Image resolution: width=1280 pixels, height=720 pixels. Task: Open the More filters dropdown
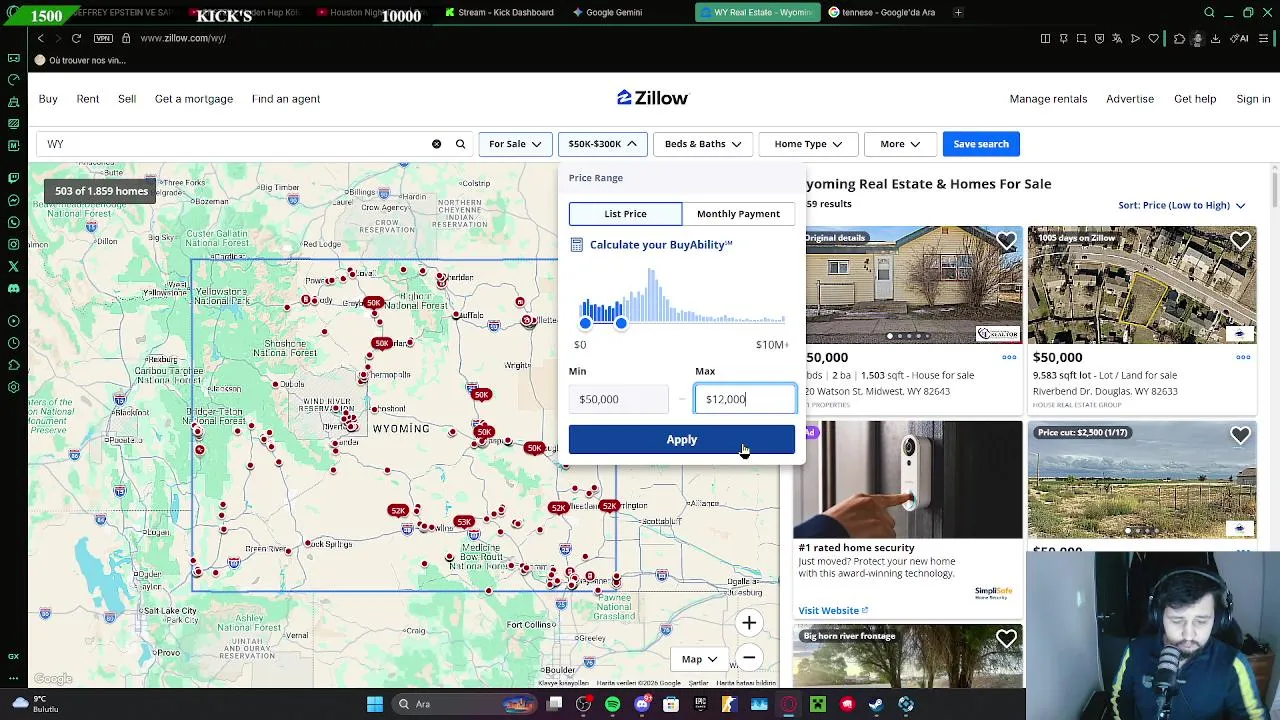click(x=900, y=144)
